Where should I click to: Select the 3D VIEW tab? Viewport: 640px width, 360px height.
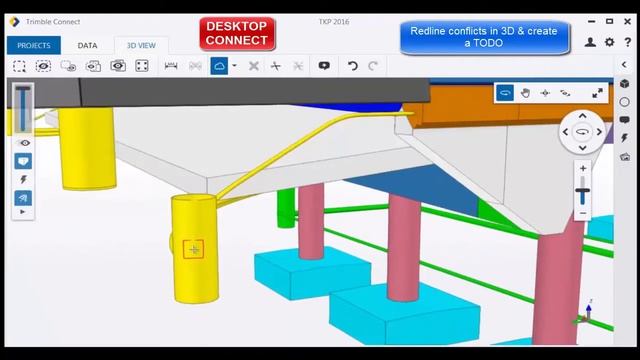141,45
